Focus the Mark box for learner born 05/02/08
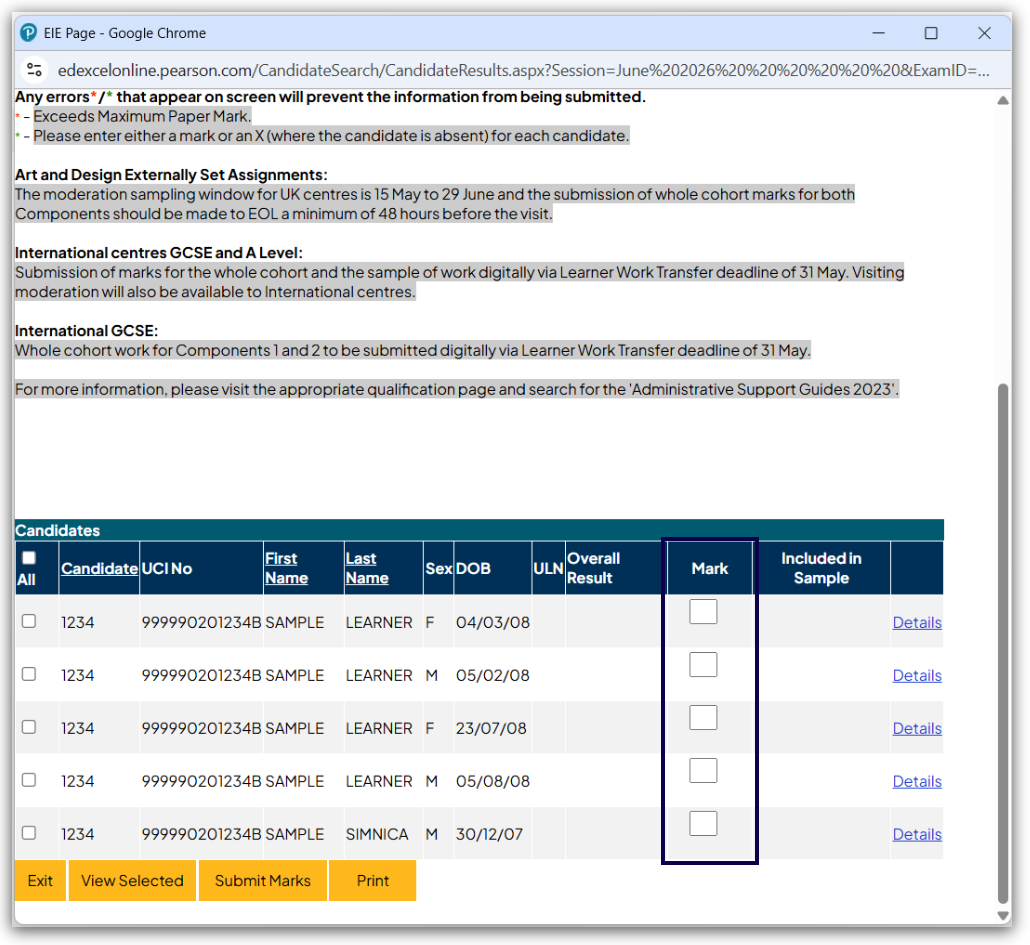 (703, 665)
